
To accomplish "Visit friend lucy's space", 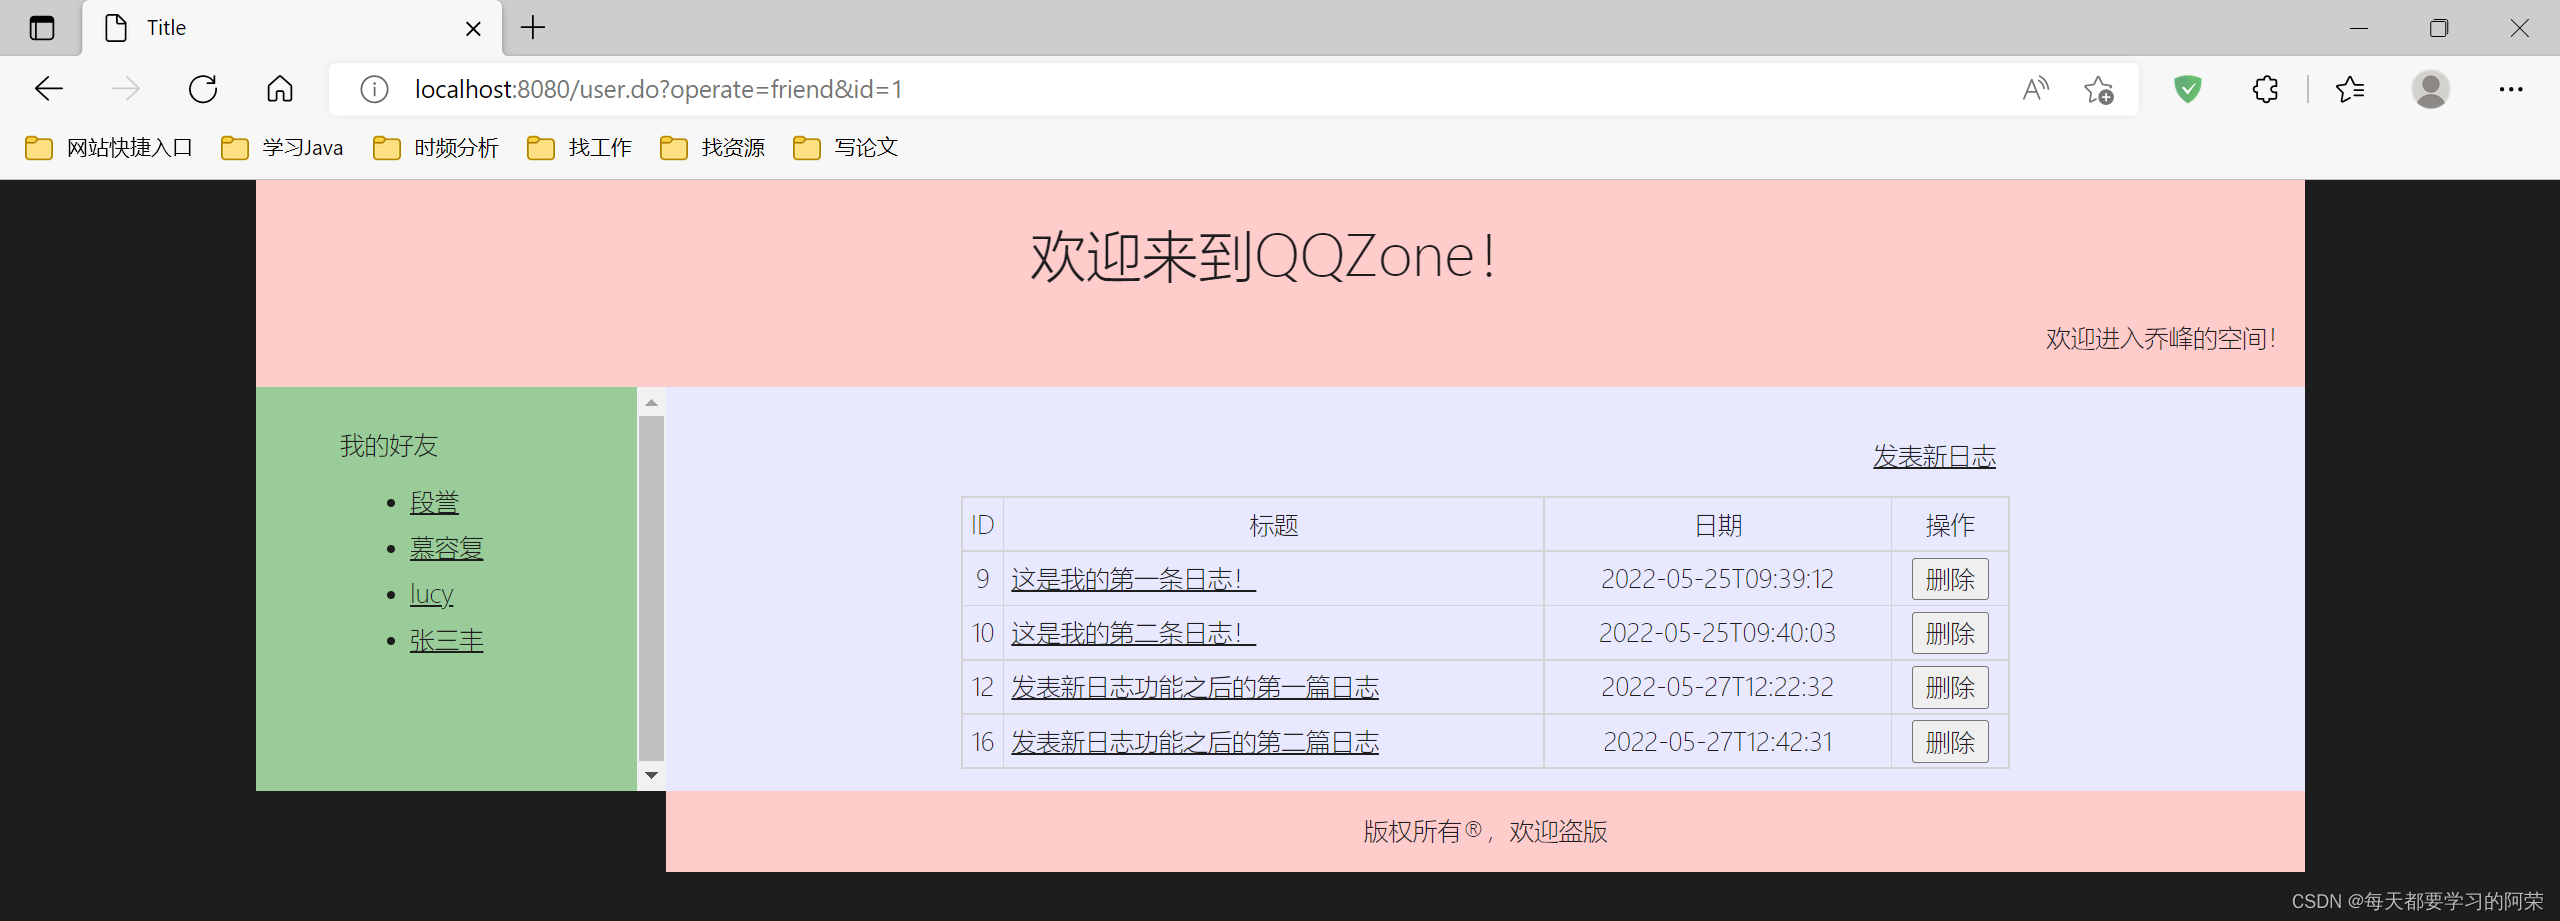I will [x=431, y=594].
